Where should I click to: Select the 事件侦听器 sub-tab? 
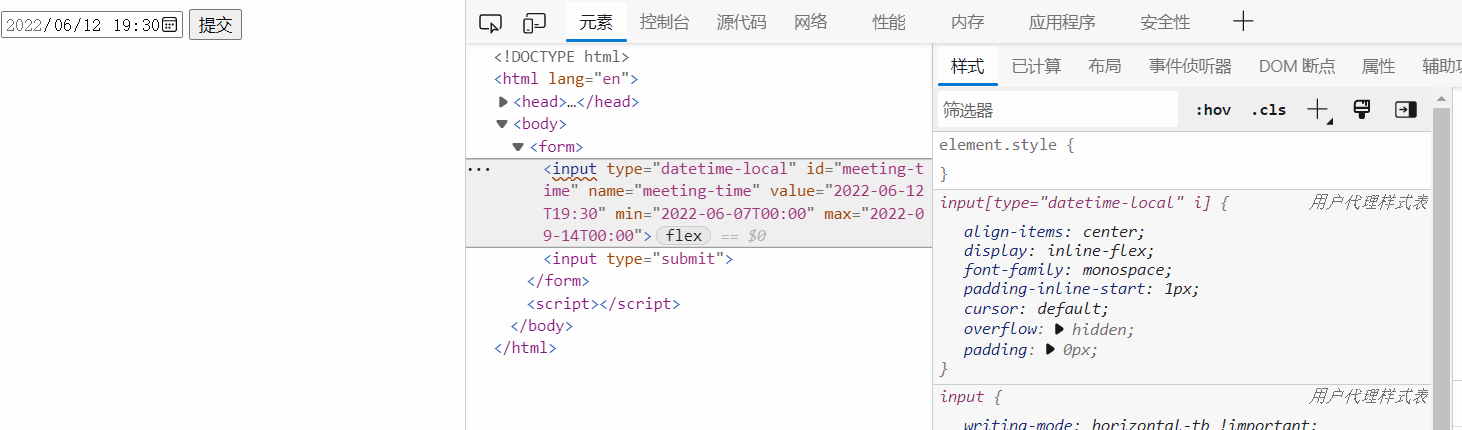click(x=1190, y=67)
